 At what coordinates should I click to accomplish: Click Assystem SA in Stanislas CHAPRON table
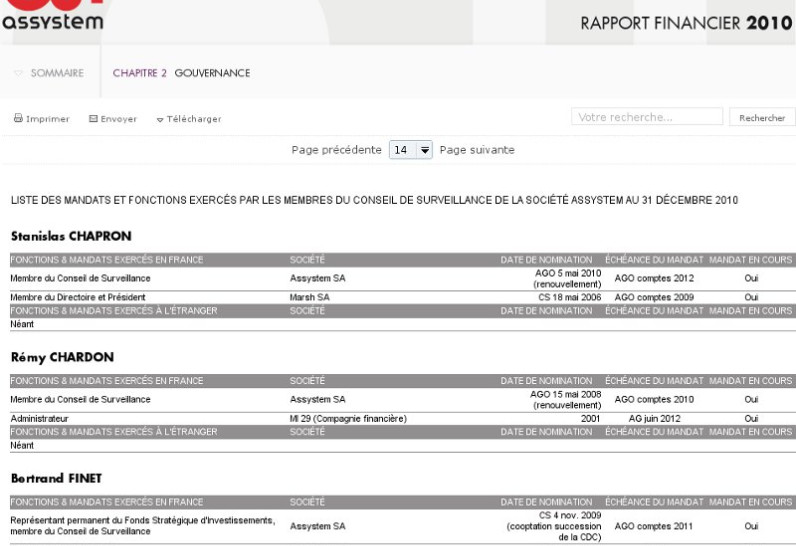click(318, 278)
